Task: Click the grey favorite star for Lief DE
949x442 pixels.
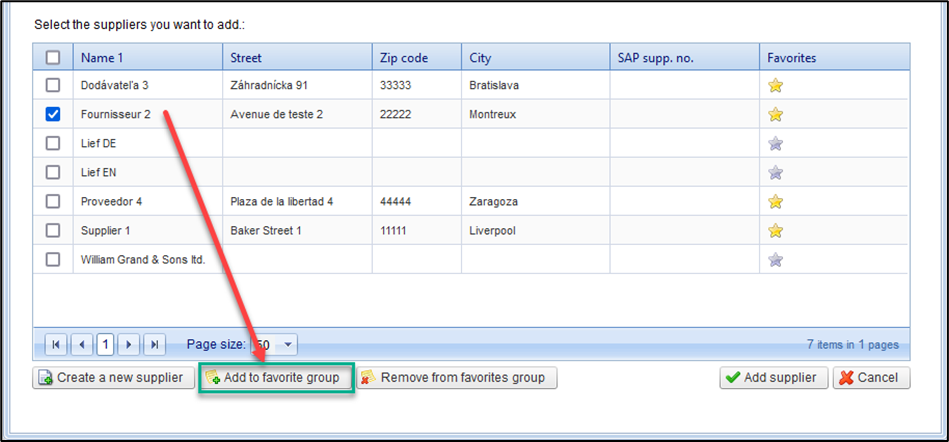Action: [775, 144]
